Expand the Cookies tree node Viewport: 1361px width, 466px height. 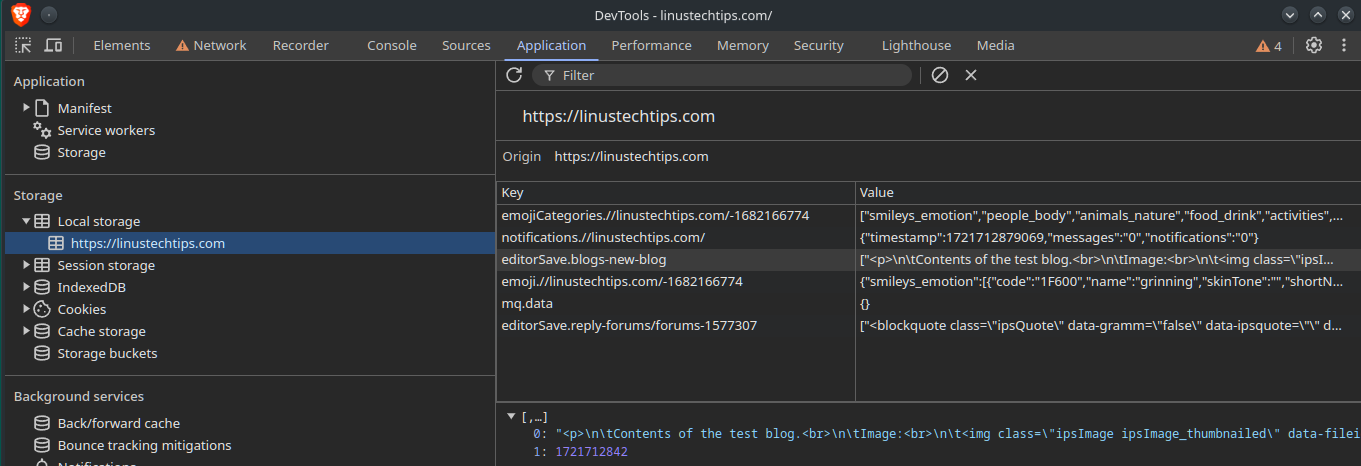pos(27,309)
